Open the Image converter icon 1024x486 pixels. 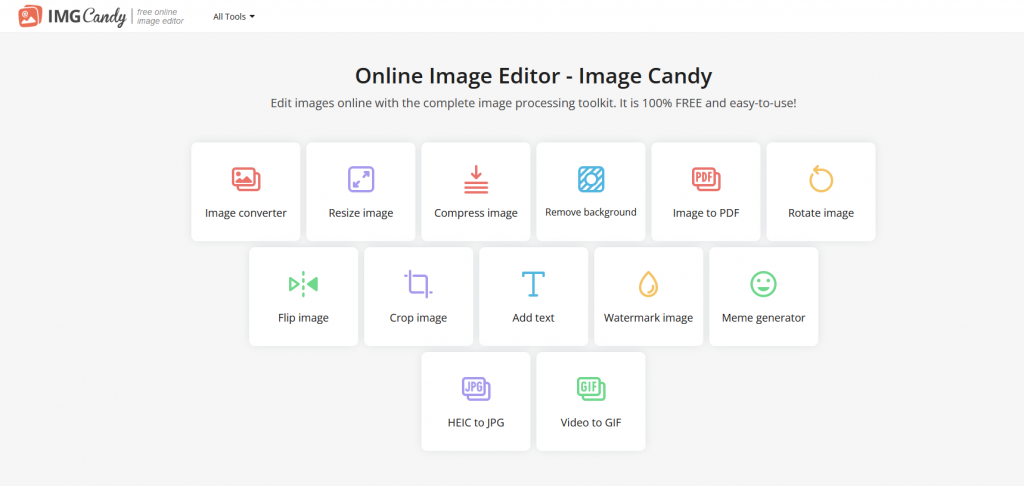[x=246, y=179]
